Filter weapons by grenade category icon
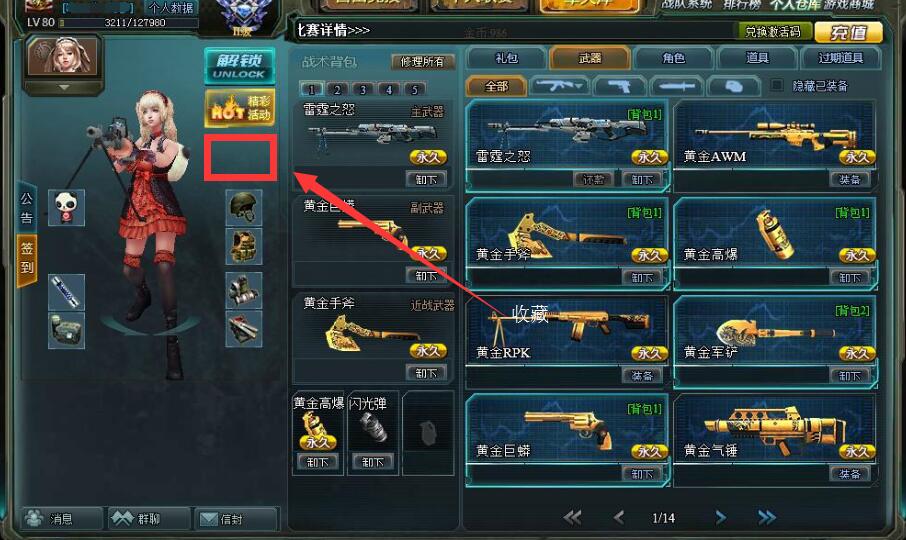This screenshot has height=540, width=906. (733, 87)
